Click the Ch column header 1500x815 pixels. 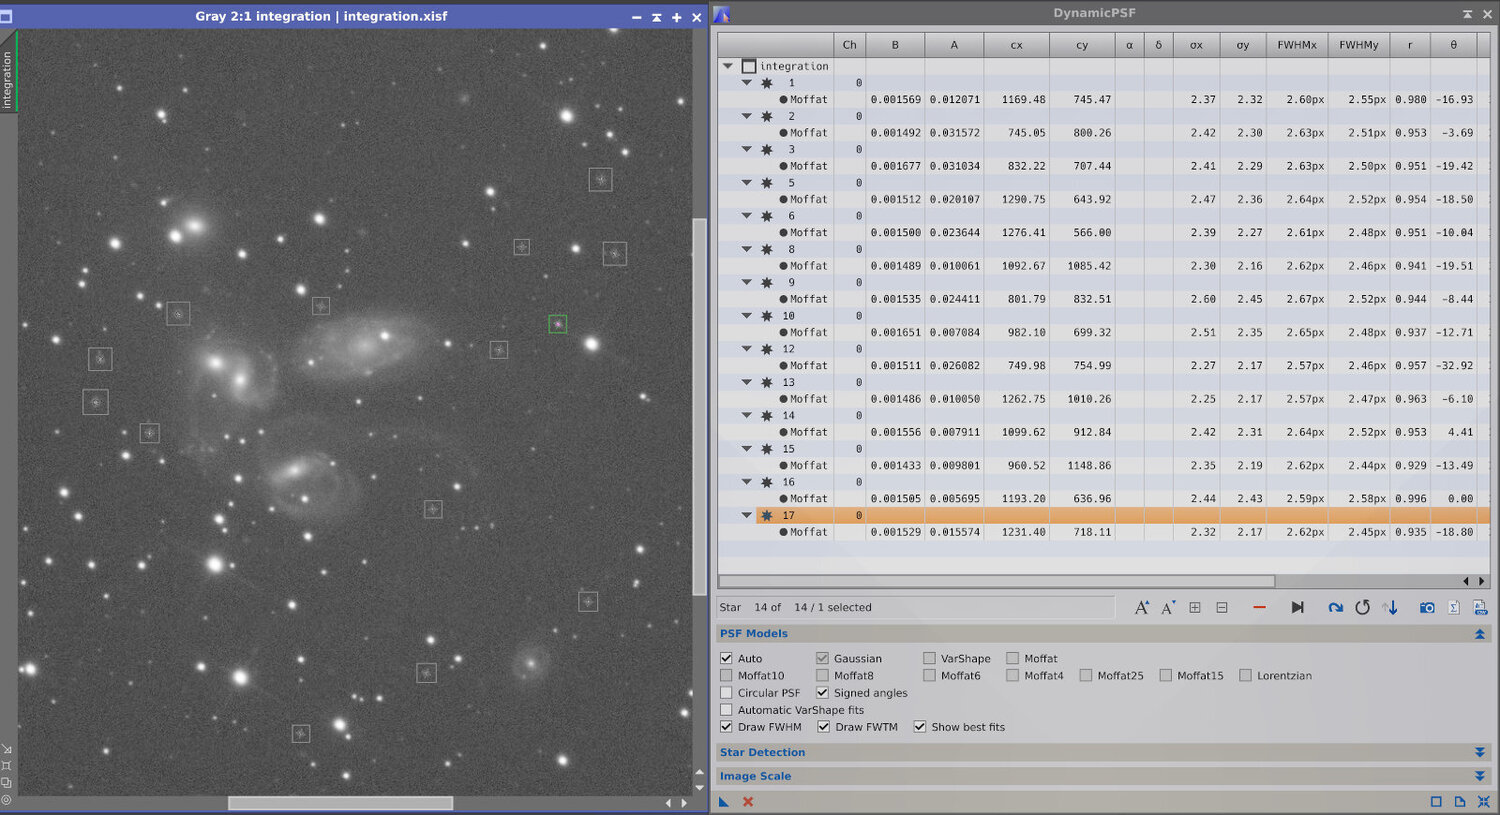click(849, 45)
